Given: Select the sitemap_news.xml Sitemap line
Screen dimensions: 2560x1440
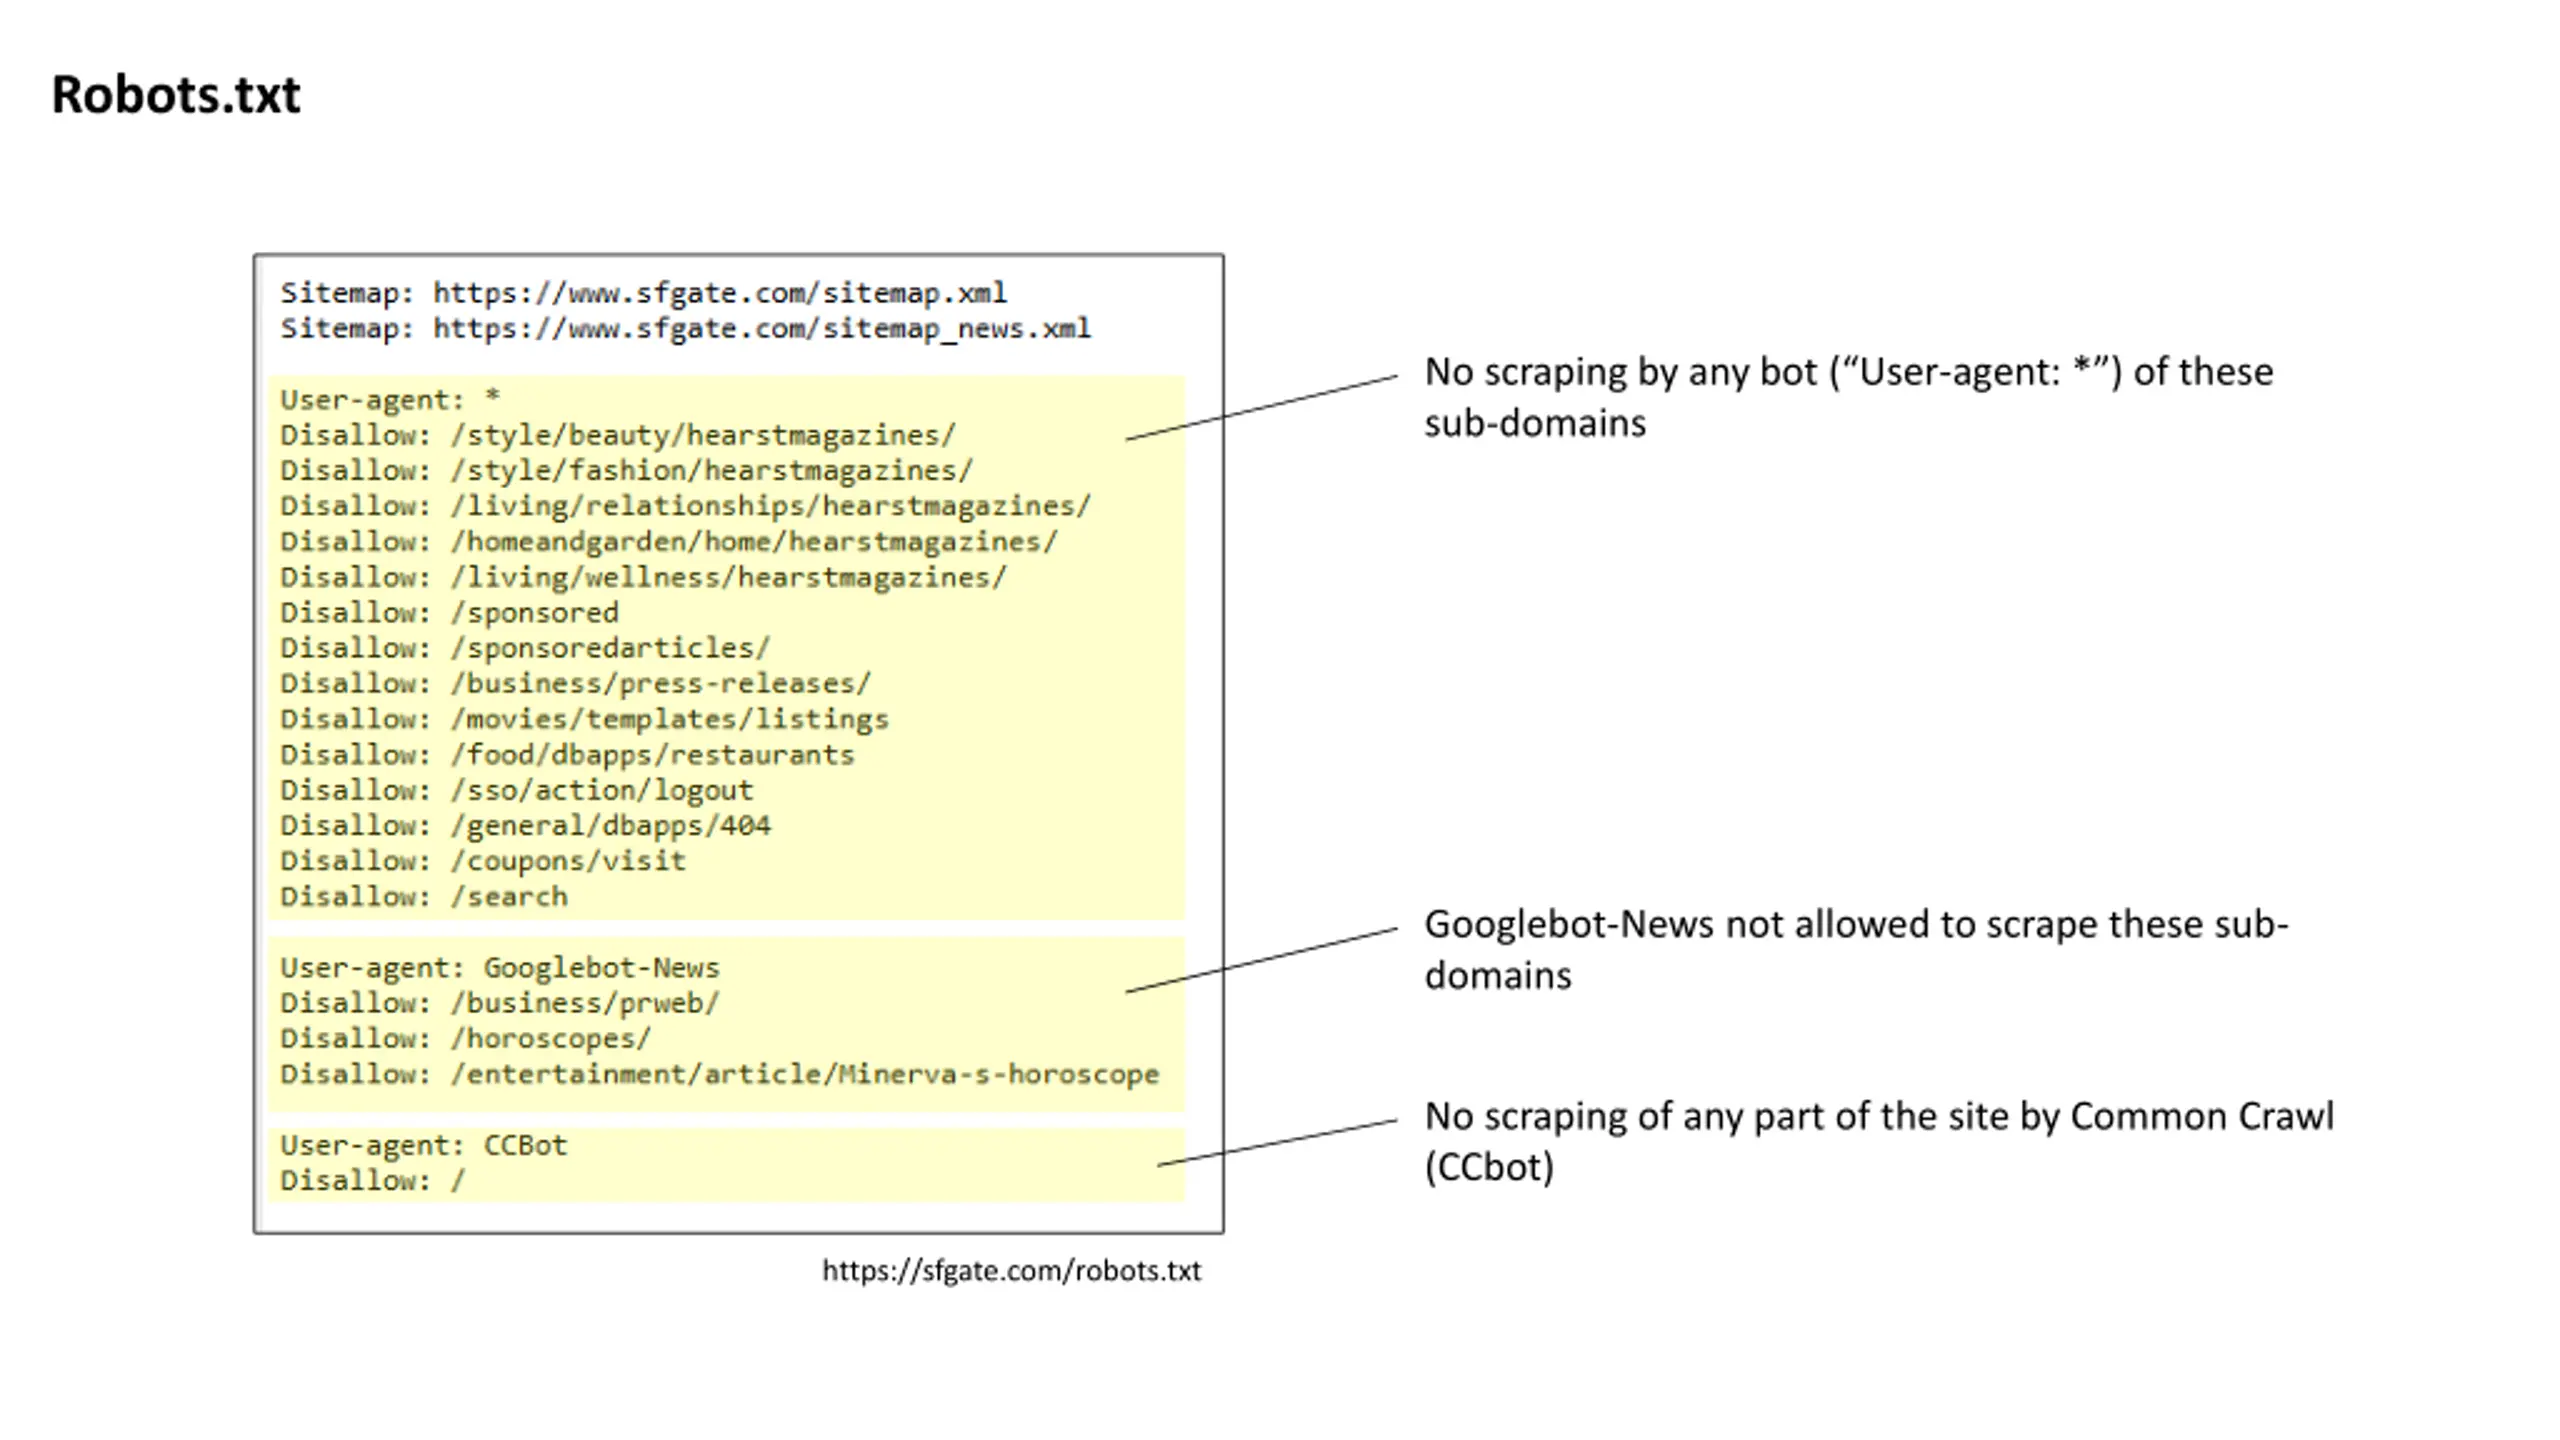Looking at the screenshot, I should click(685, 329).
